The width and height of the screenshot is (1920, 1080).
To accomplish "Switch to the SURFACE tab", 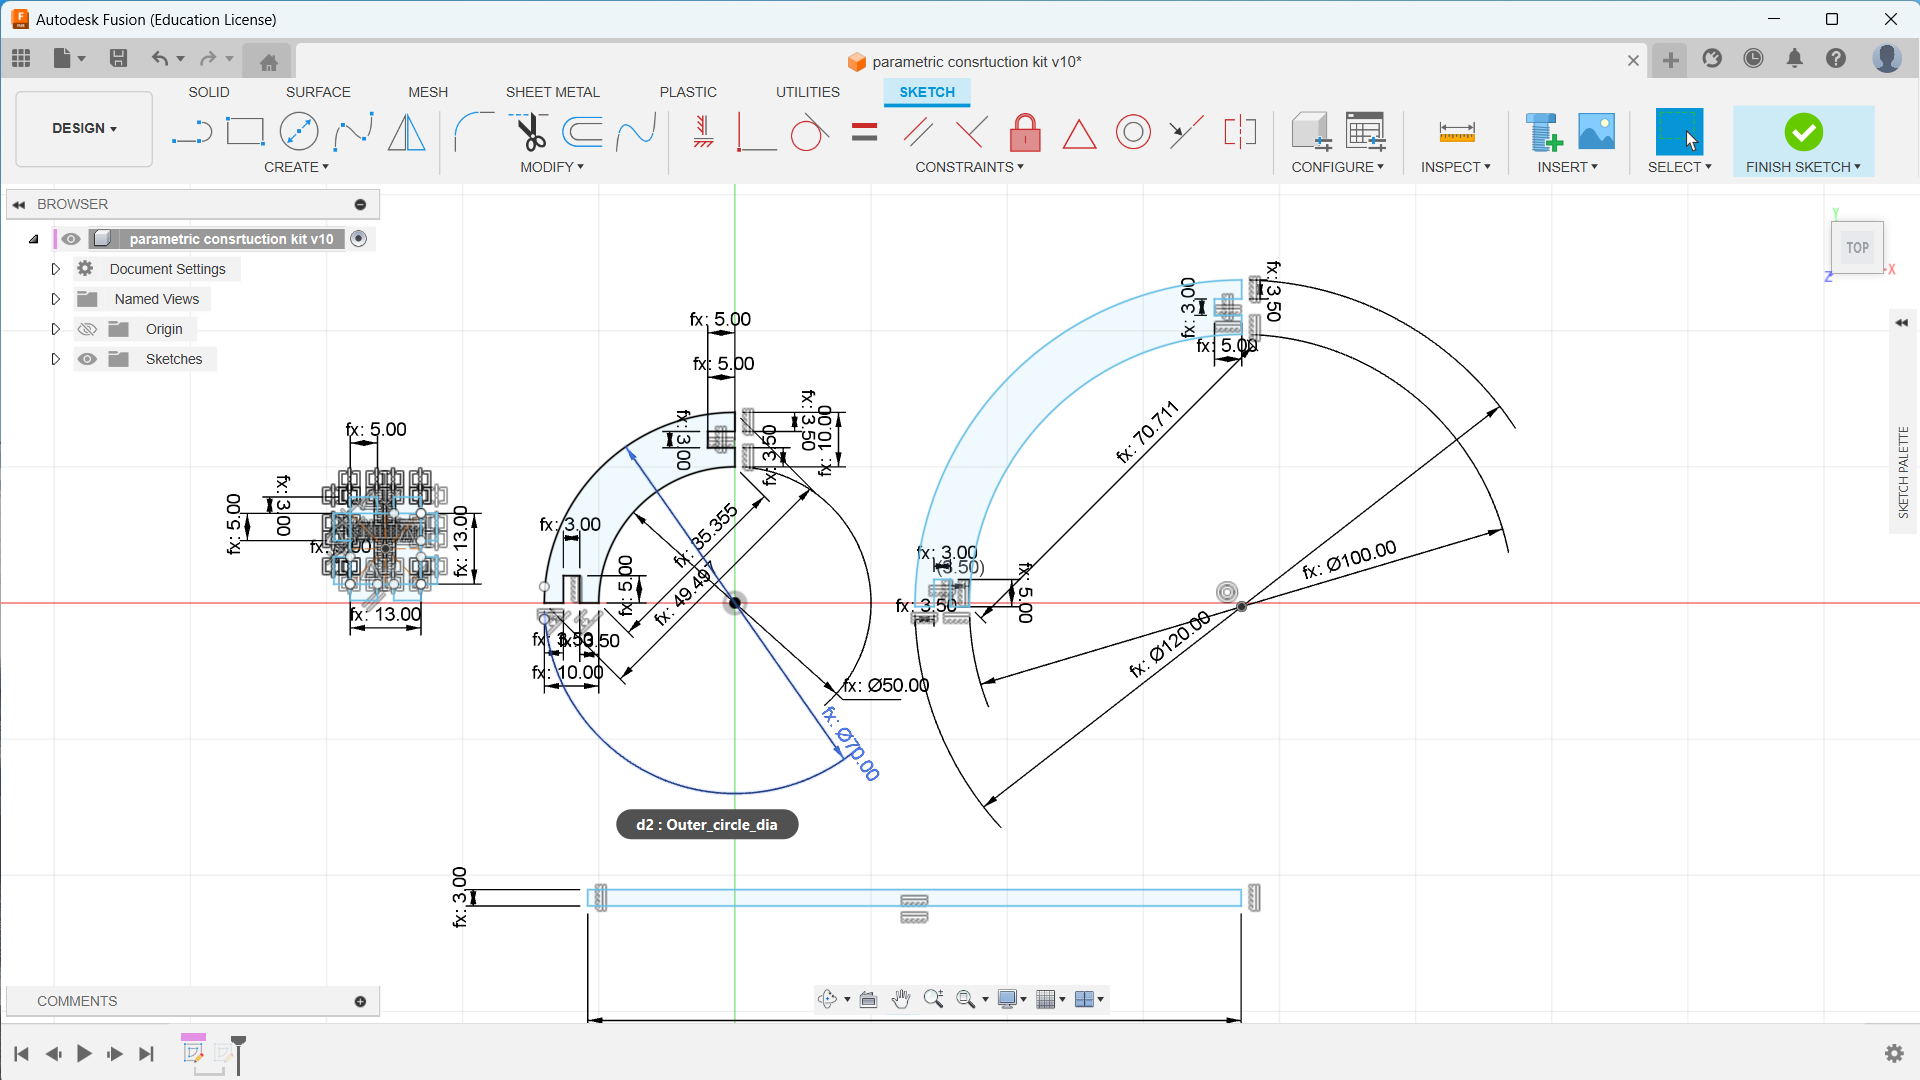I will pyautogui.click(x=318, y=92).
